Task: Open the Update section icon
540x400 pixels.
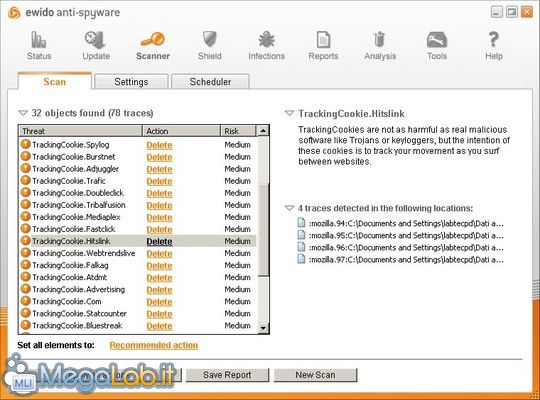Action: (95, 40)
